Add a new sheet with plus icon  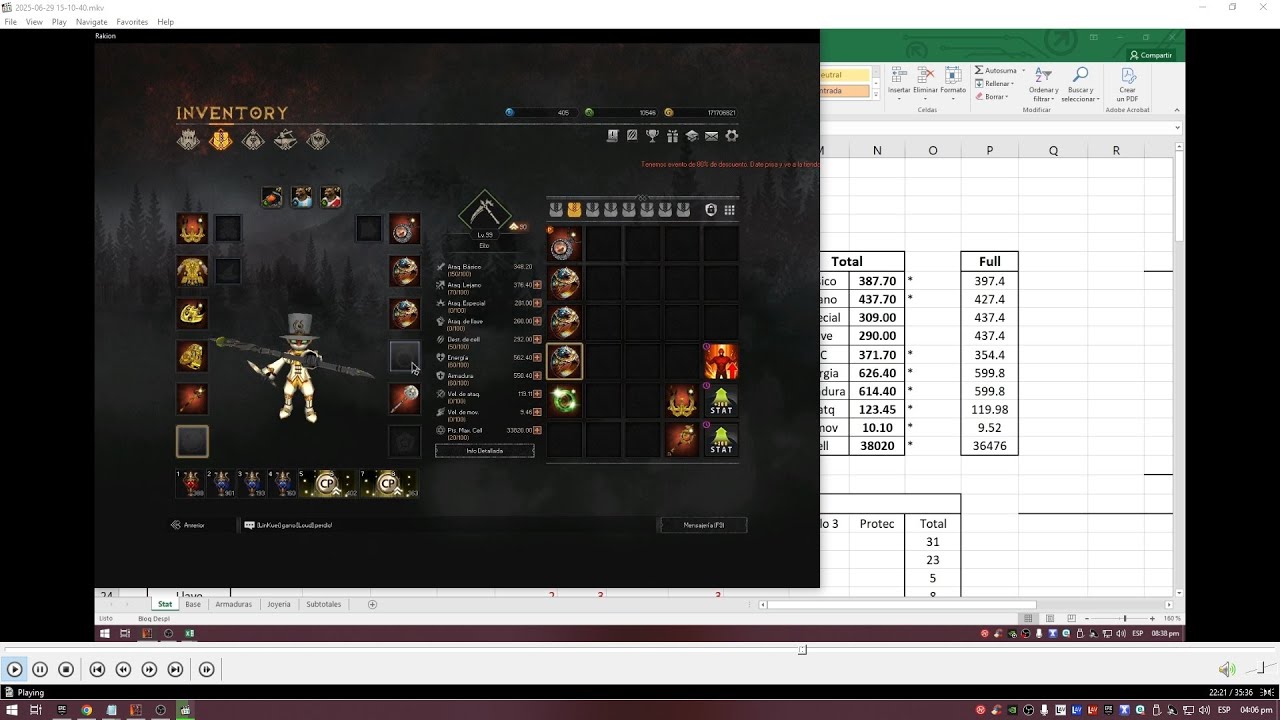pyautogui.click(x=372, y=604)
